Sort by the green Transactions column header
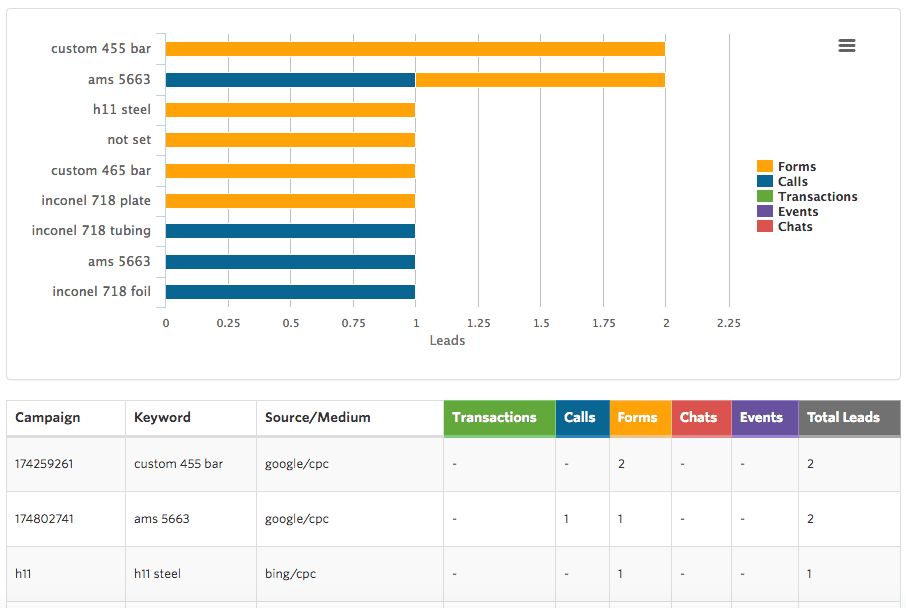 (499, 418)
